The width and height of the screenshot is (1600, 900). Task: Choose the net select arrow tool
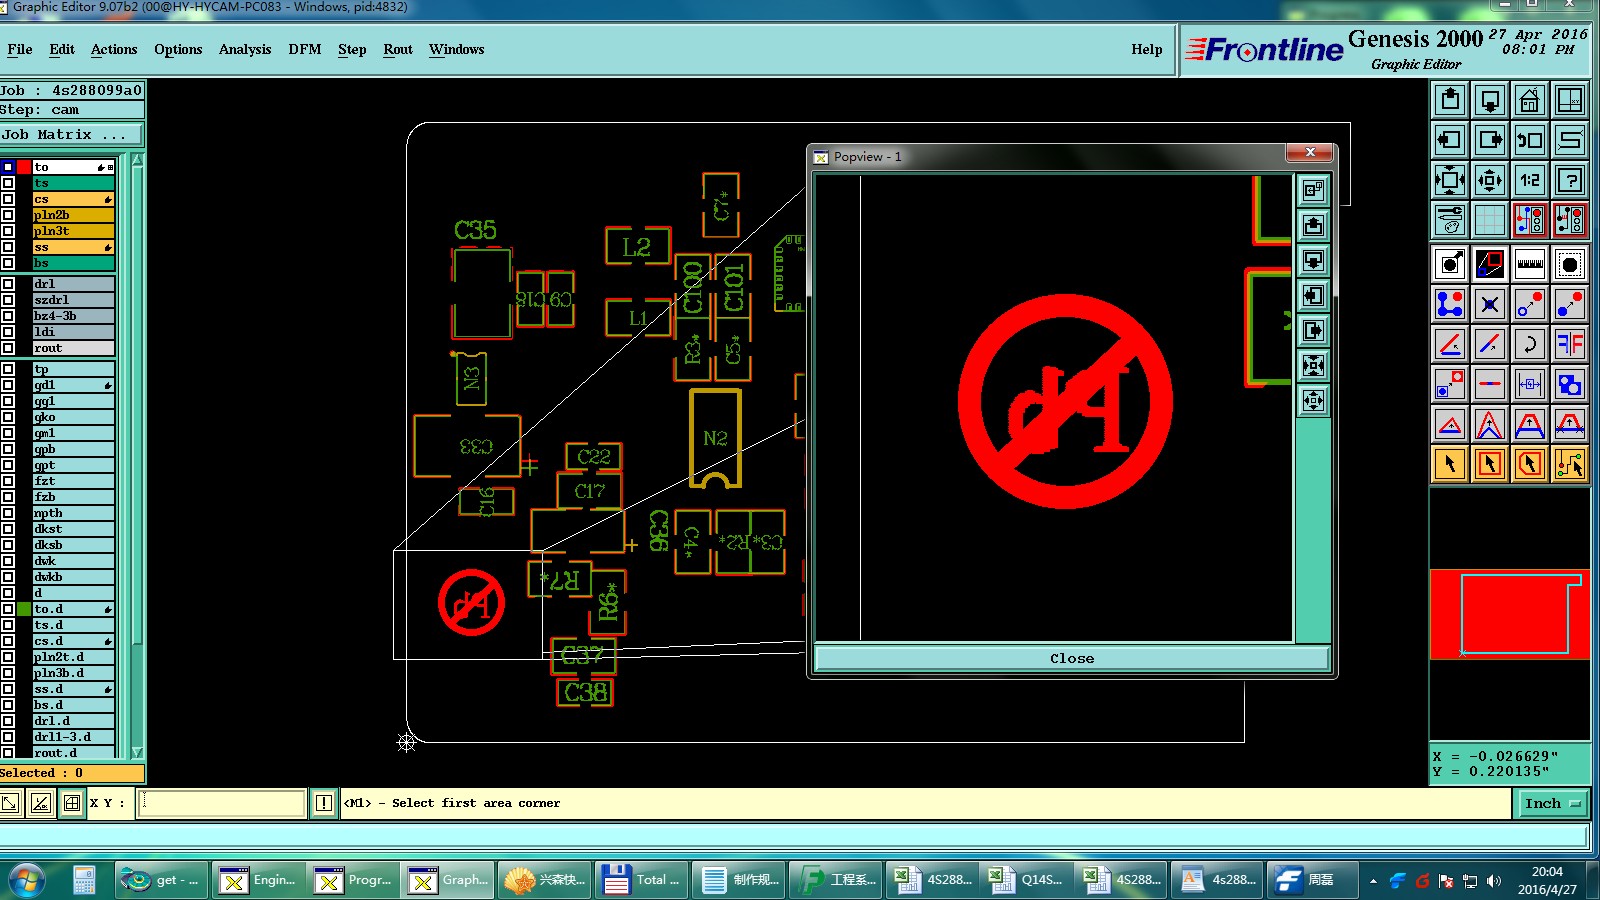pos(1570,464)
